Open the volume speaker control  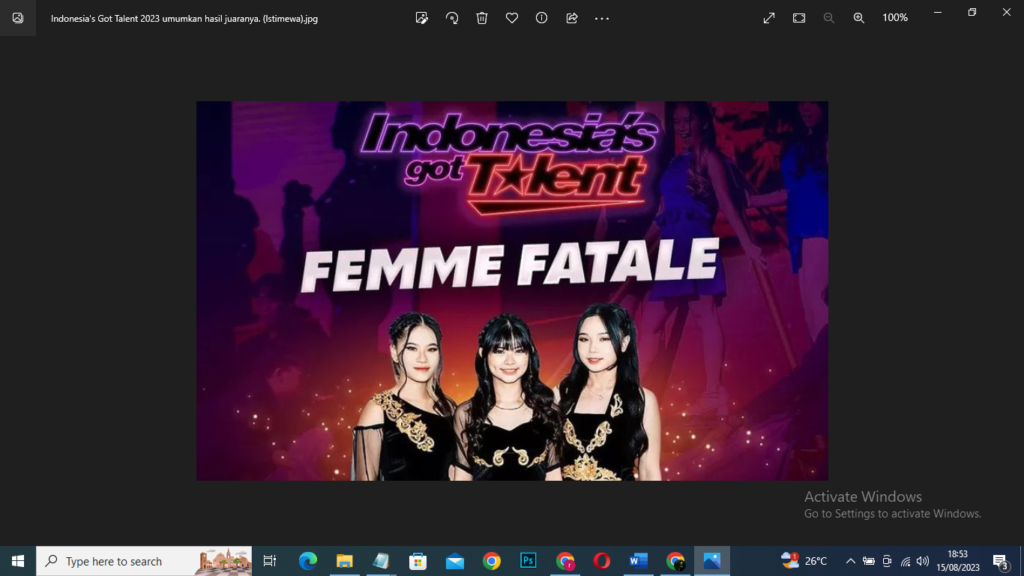pyautogui.click(x=923, y=561)
